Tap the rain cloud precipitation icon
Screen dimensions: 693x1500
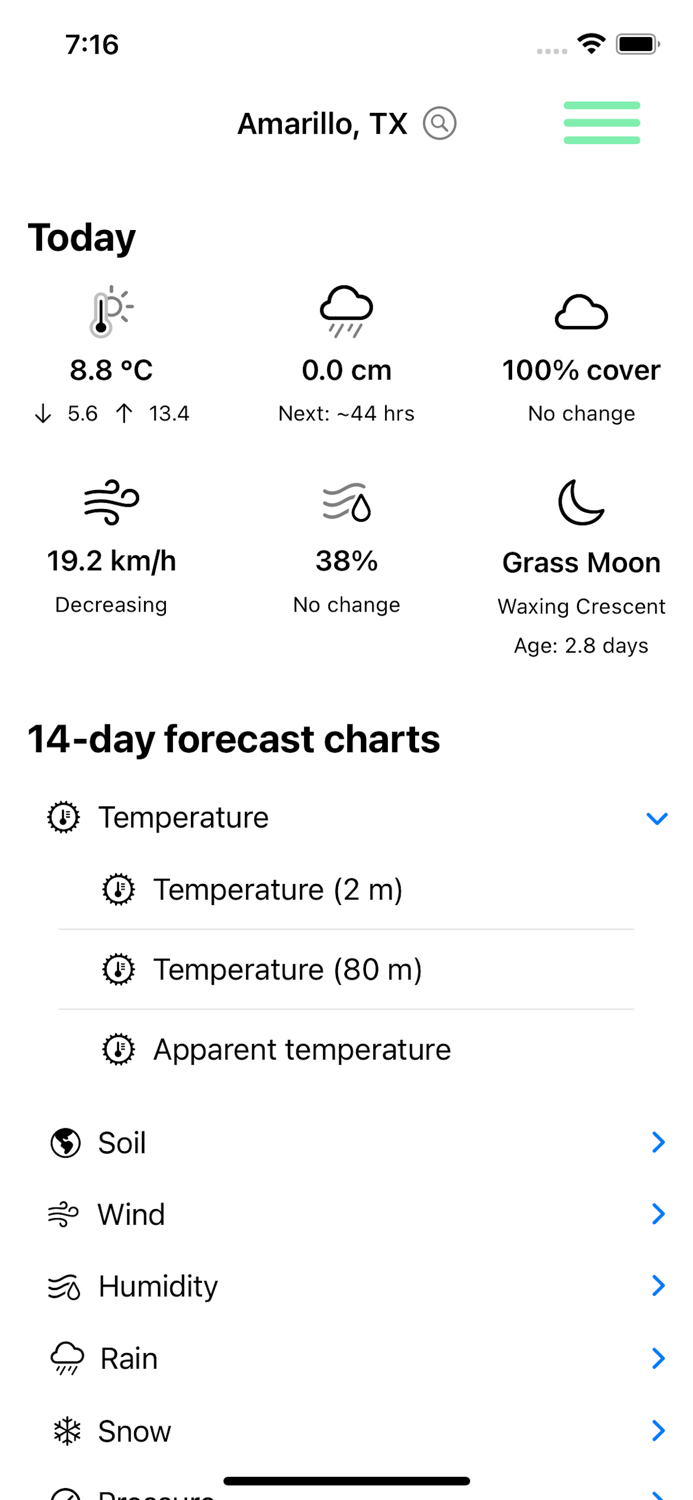pyautogui.click(x=346, y=309)
